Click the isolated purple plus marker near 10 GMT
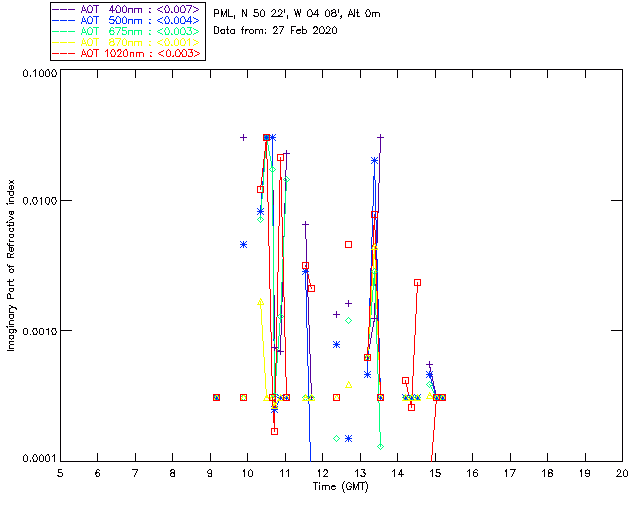Image resolution: width=640 pixels, height=512 pixels. 243,137
